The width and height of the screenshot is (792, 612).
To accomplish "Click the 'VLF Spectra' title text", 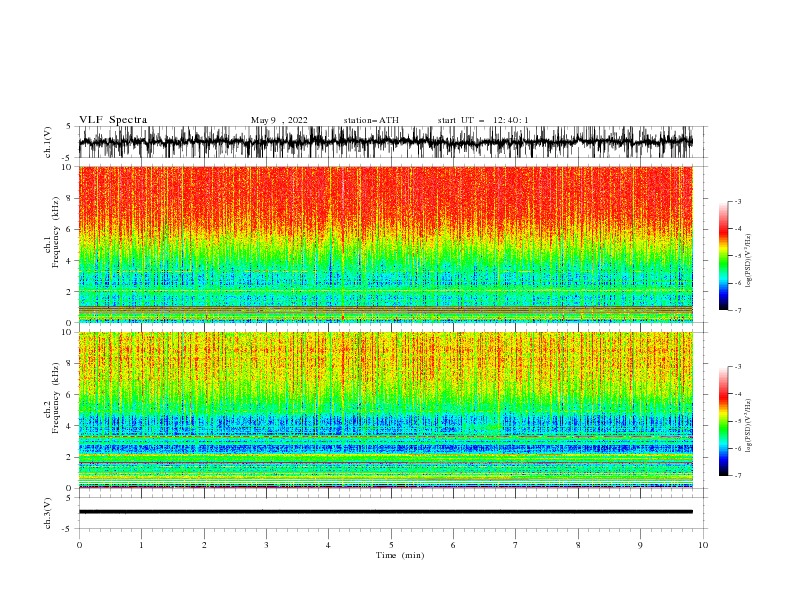I will (x=113, y=120).
